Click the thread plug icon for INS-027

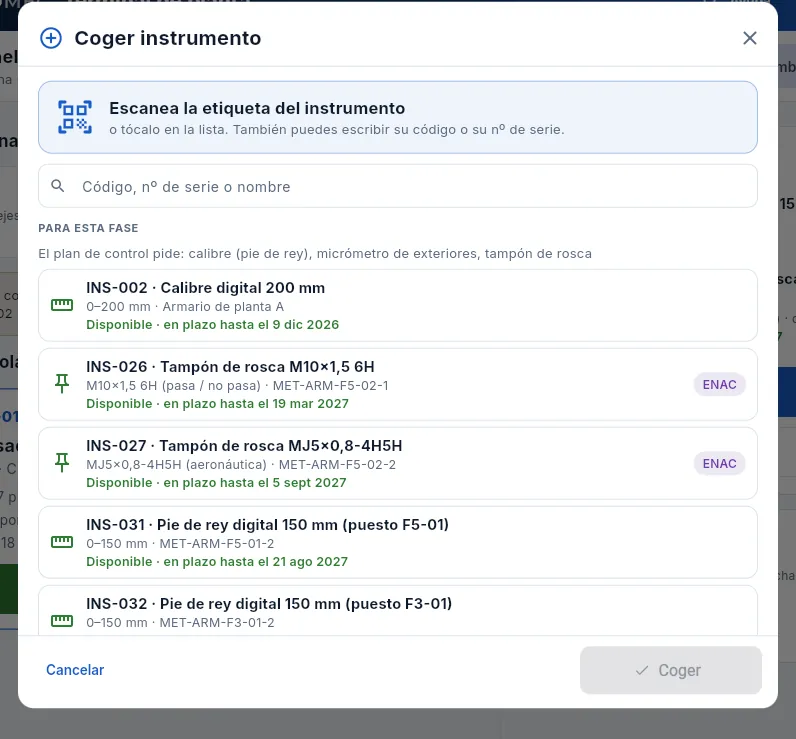tap(62, 463)
